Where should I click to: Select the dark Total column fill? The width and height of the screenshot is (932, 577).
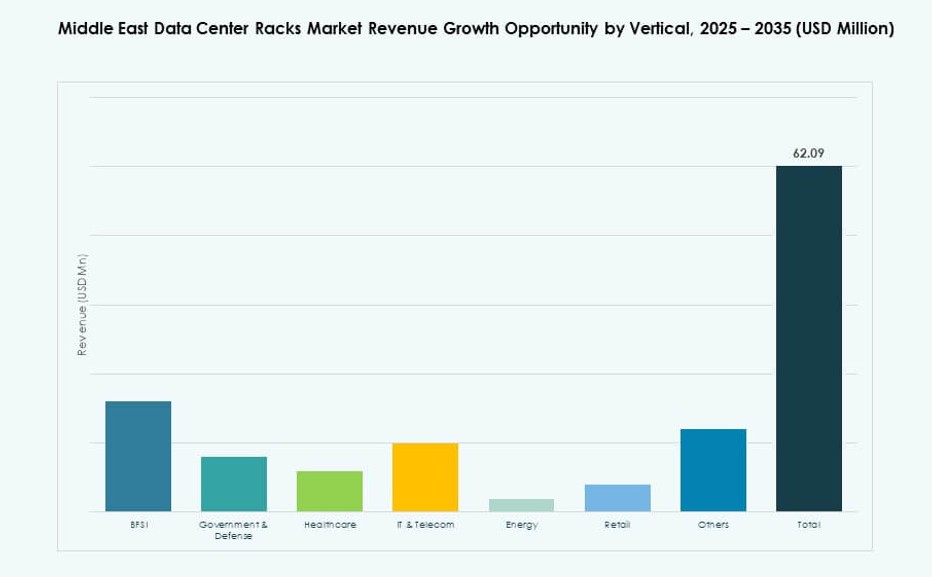(x=809, y=340)
